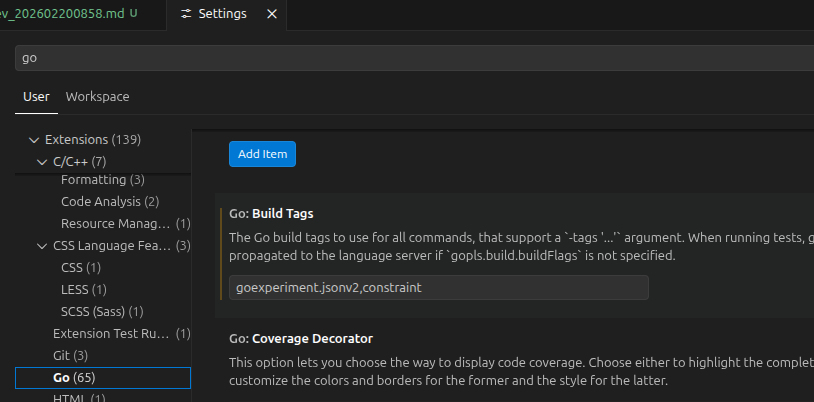The height and width of the screenshot is (402, 814).
Task: Click the Settings tab icon
Action: tap(187, 15)
